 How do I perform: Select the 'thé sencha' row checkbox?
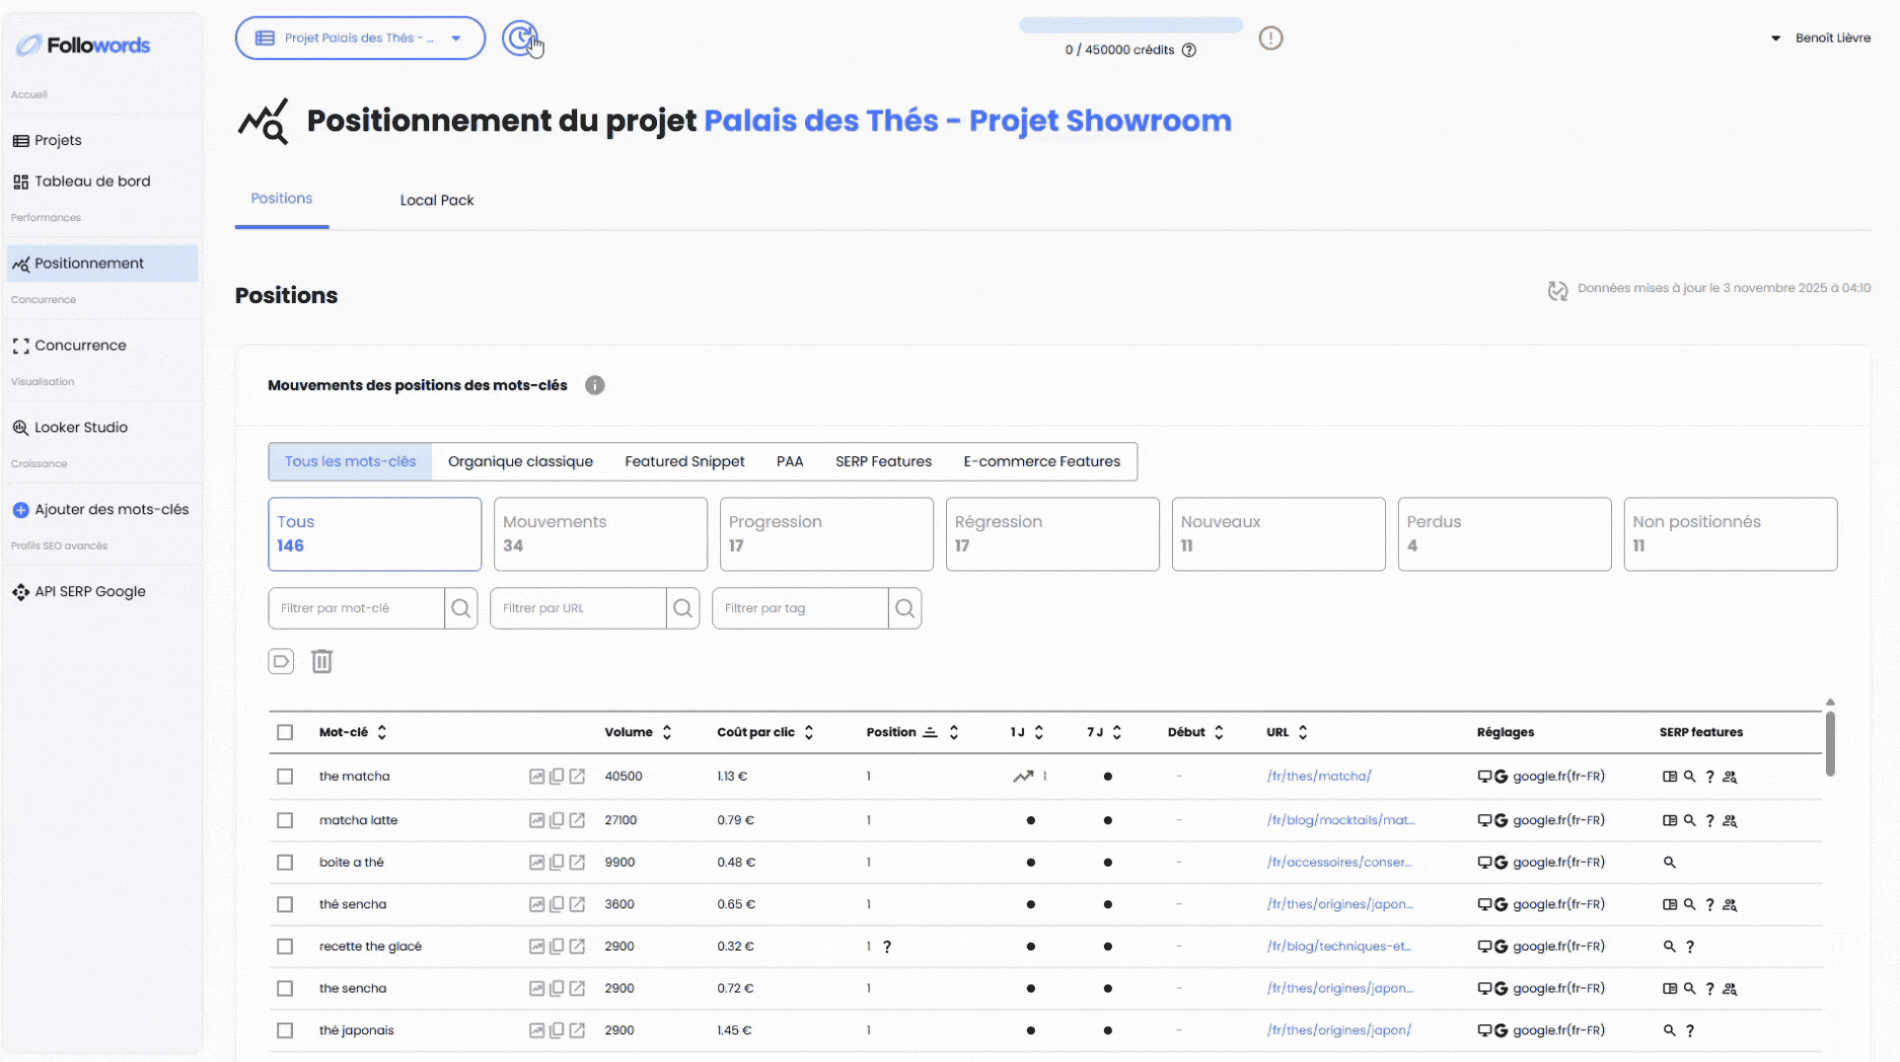tap(285, 904)
